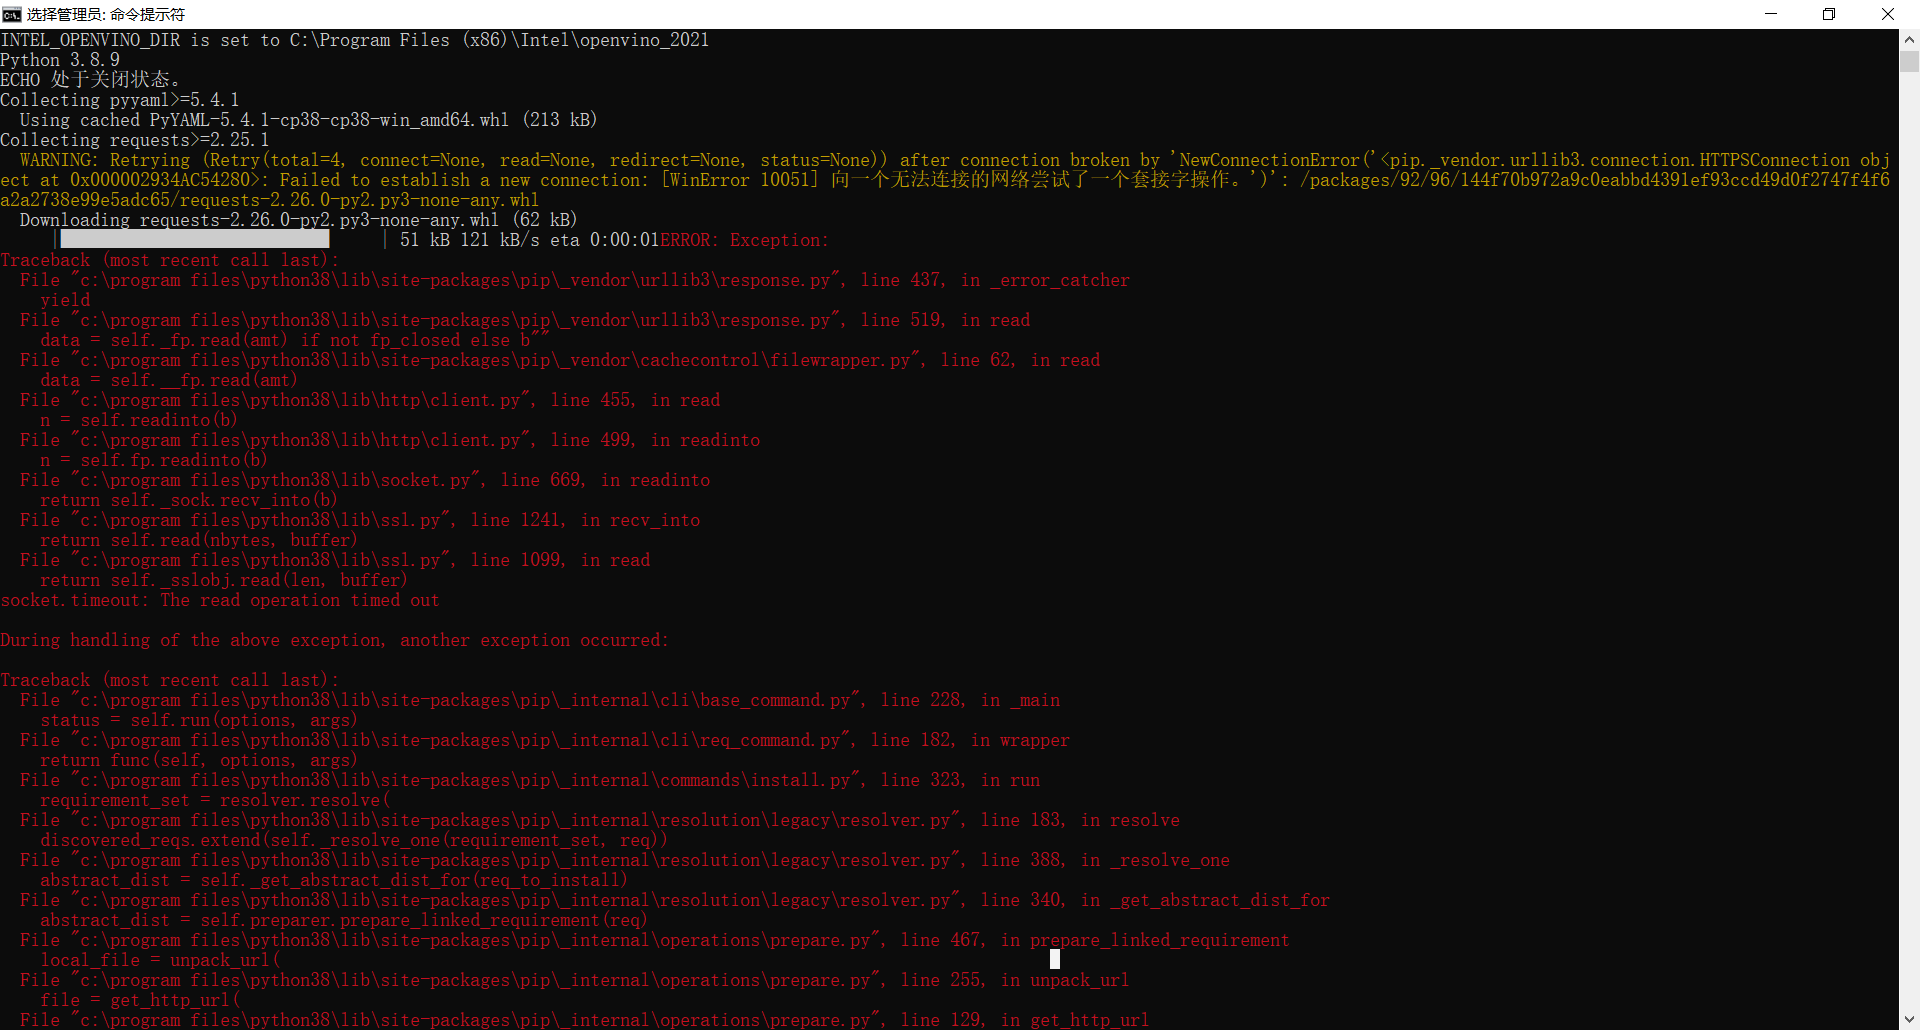Image resolution: width=1920 pixels, height=1030 pixels.
Task: Click 'During handling of the above exception' line
Action: (335, 640)
